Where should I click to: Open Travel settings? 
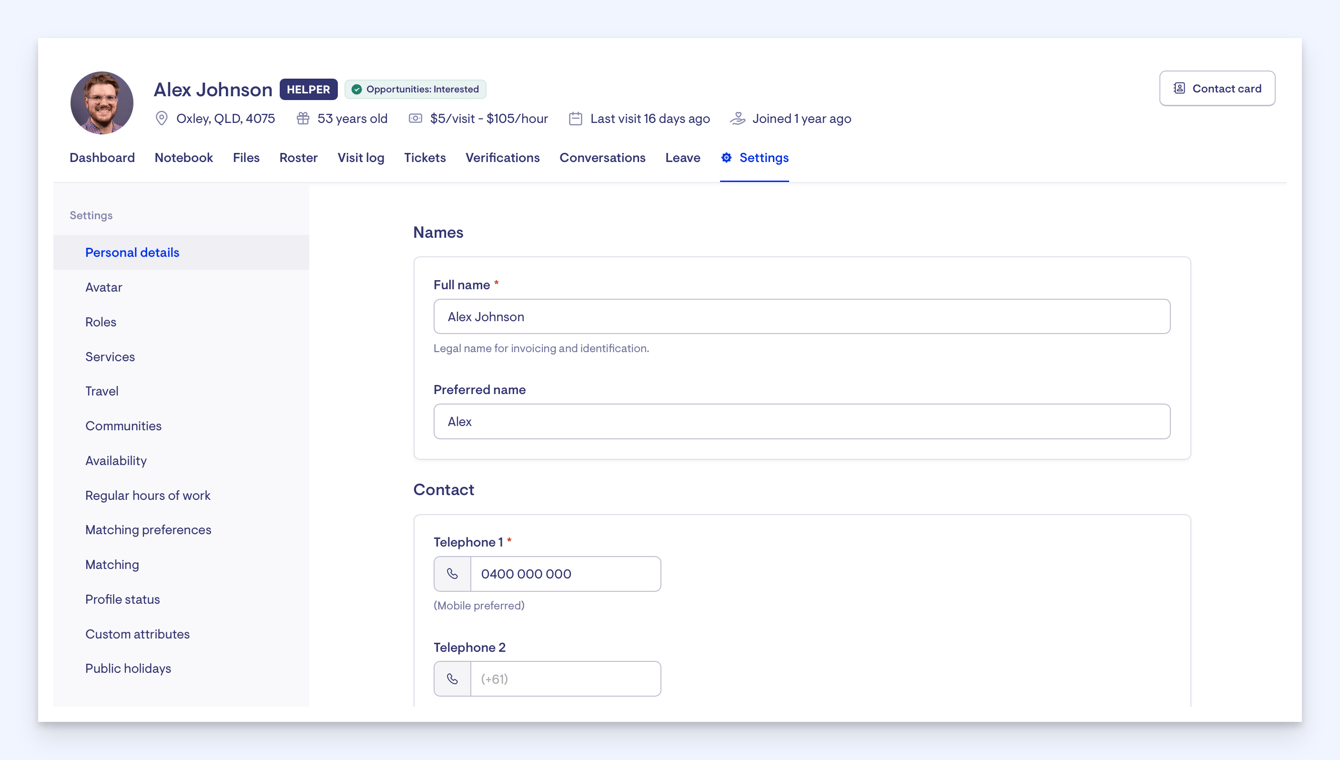pyautogui.click(x=181, y=391)
